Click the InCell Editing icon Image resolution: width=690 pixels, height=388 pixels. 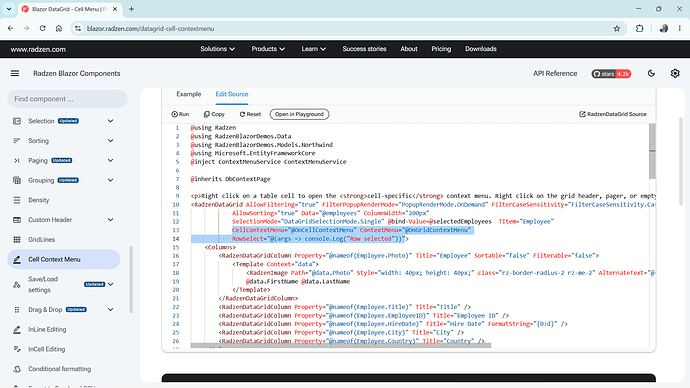[x=17, y=349]
